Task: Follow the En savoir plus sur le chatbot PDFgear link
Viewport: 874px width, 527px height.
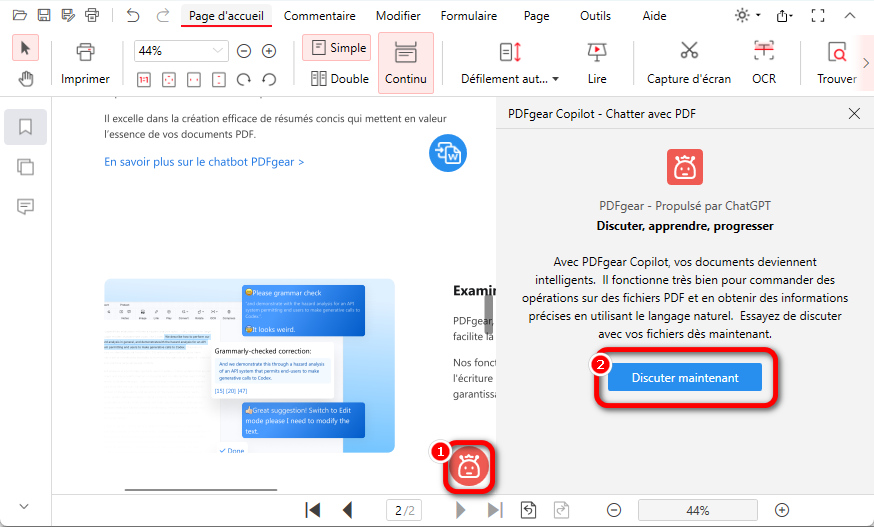Action: pyautogui.click(x=204, y=162)
